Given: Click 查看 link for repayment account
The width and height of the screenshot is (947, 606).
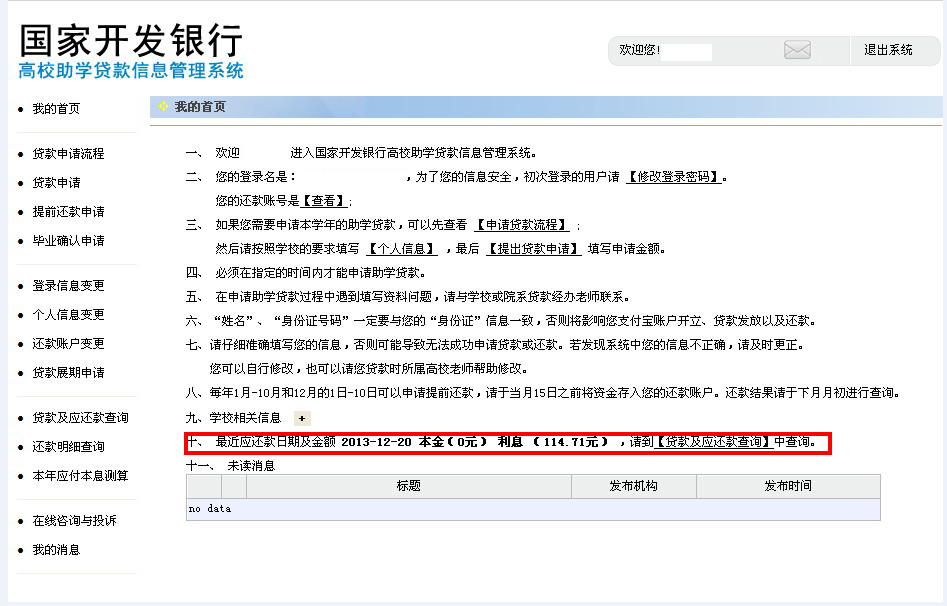Looking at the screenshot, I should click(325, 201).
